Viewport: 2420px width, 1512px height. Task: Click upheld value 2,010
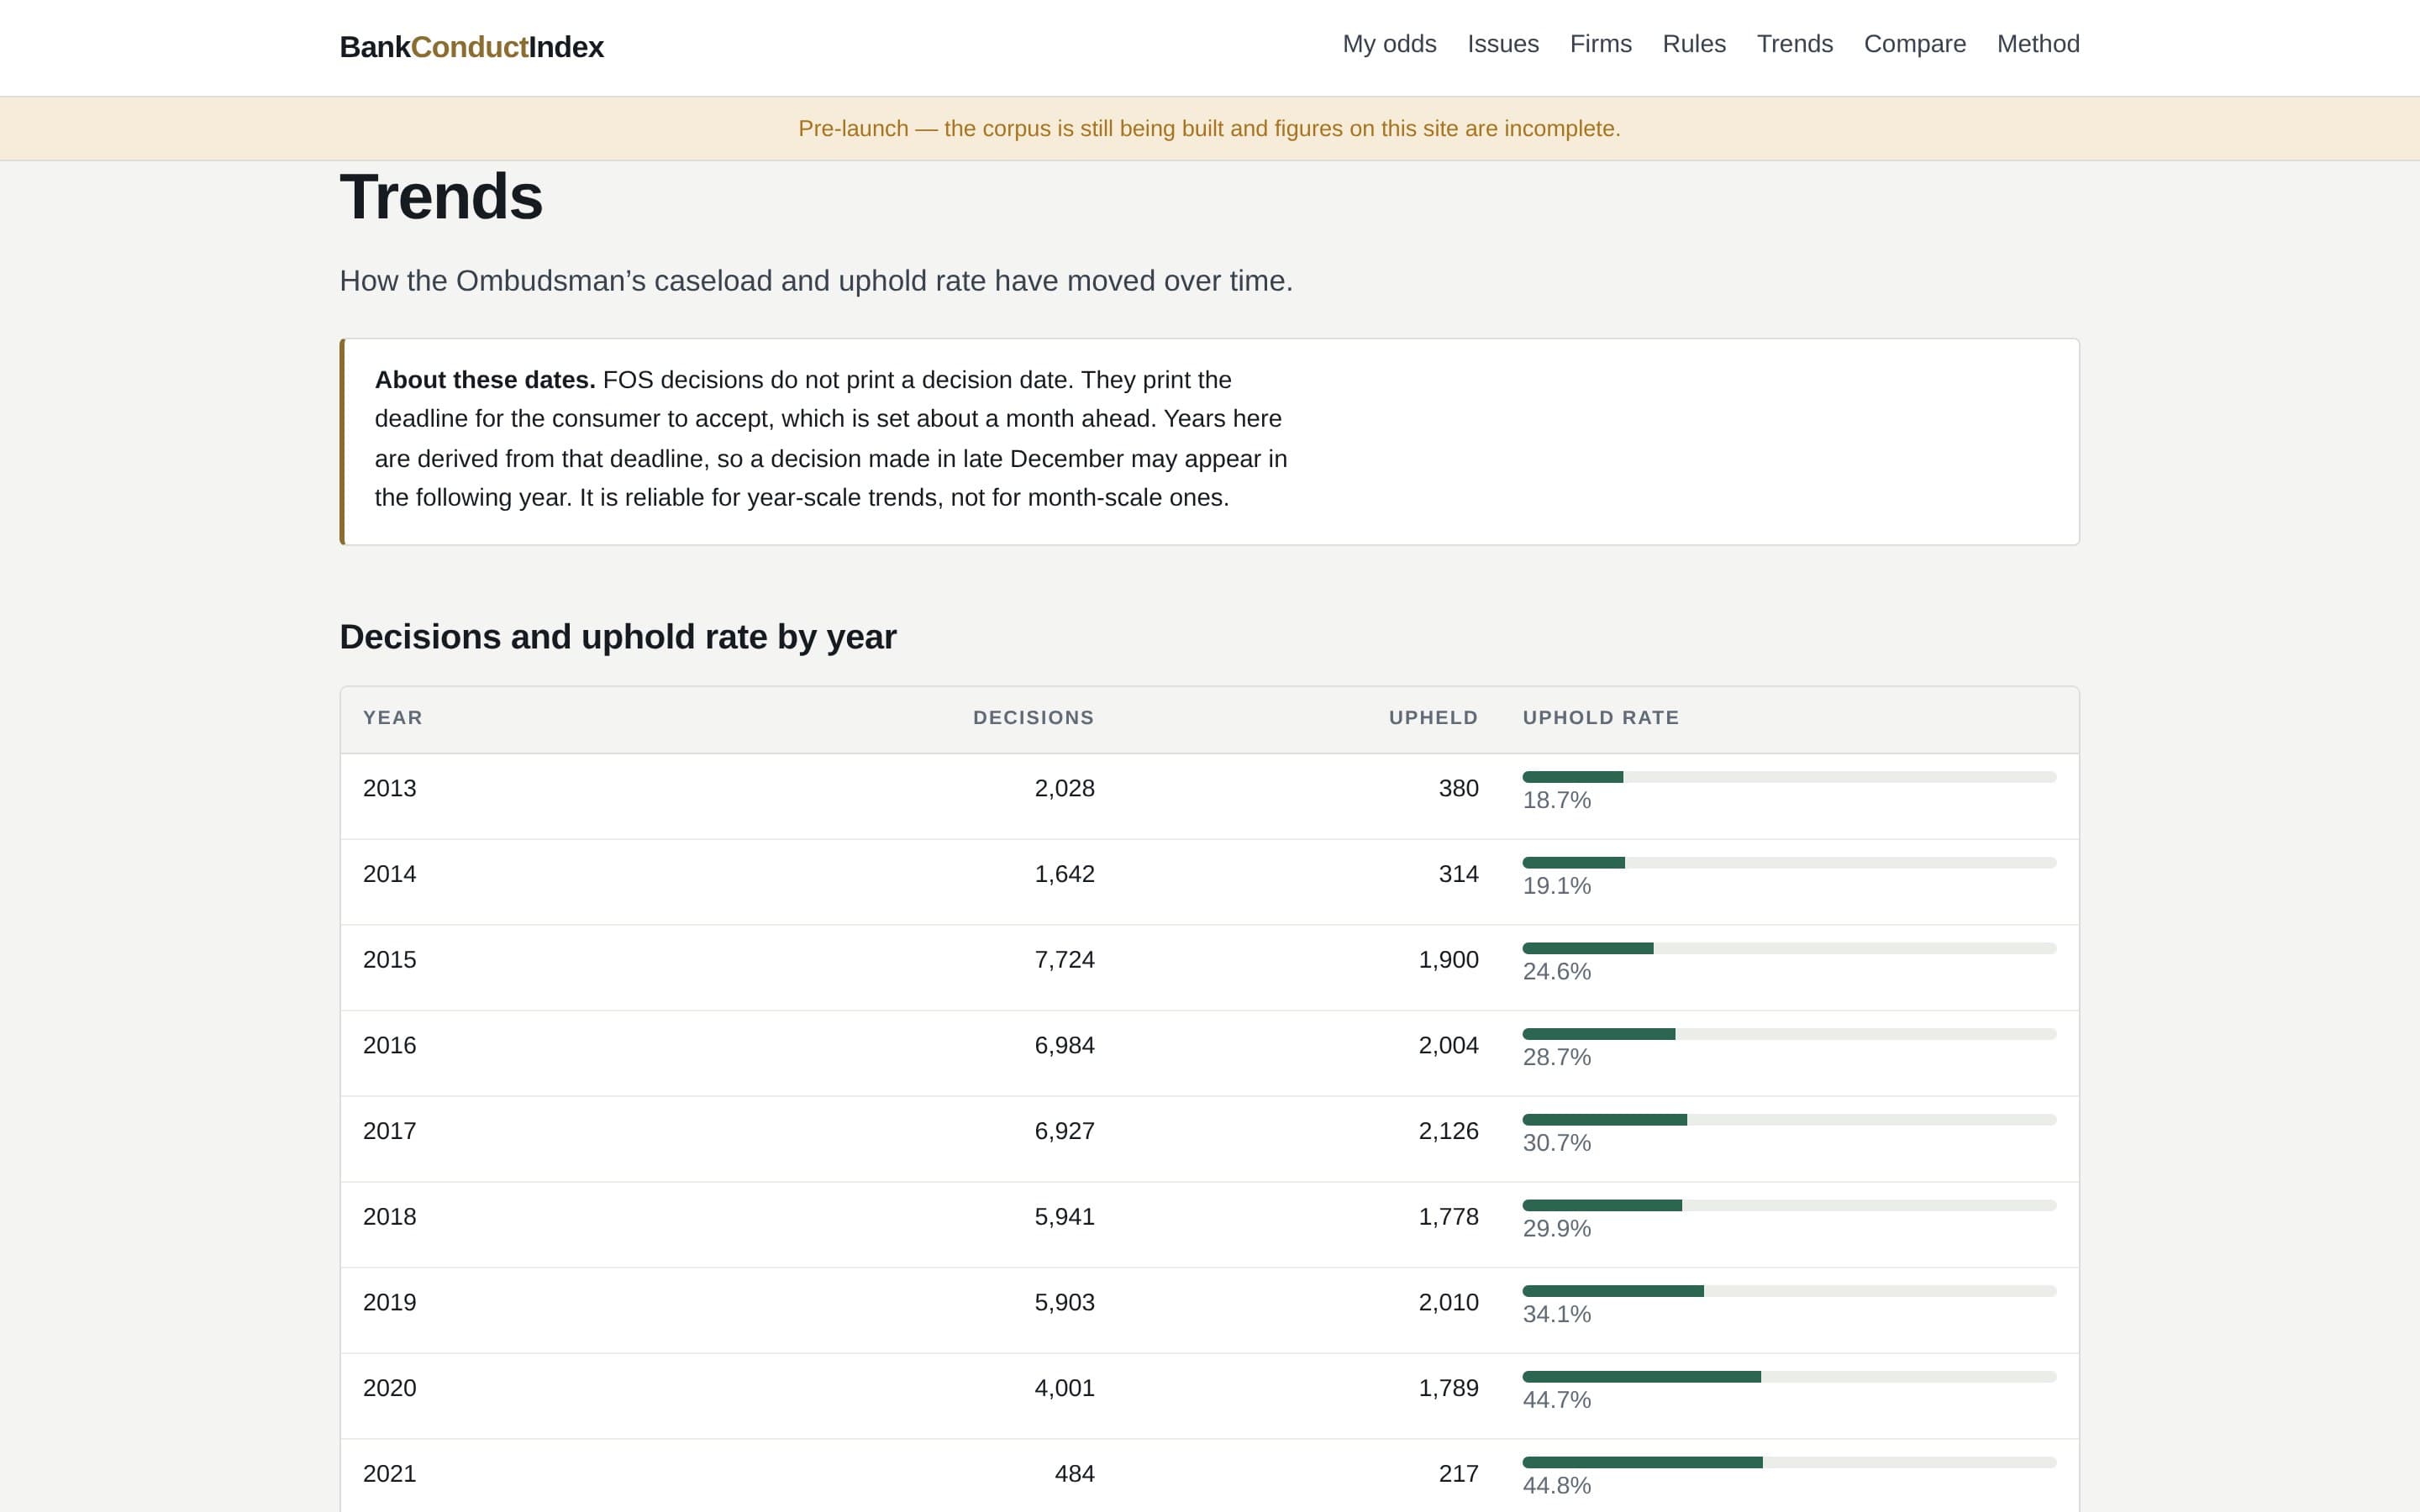click(x=1448, y=1302)
